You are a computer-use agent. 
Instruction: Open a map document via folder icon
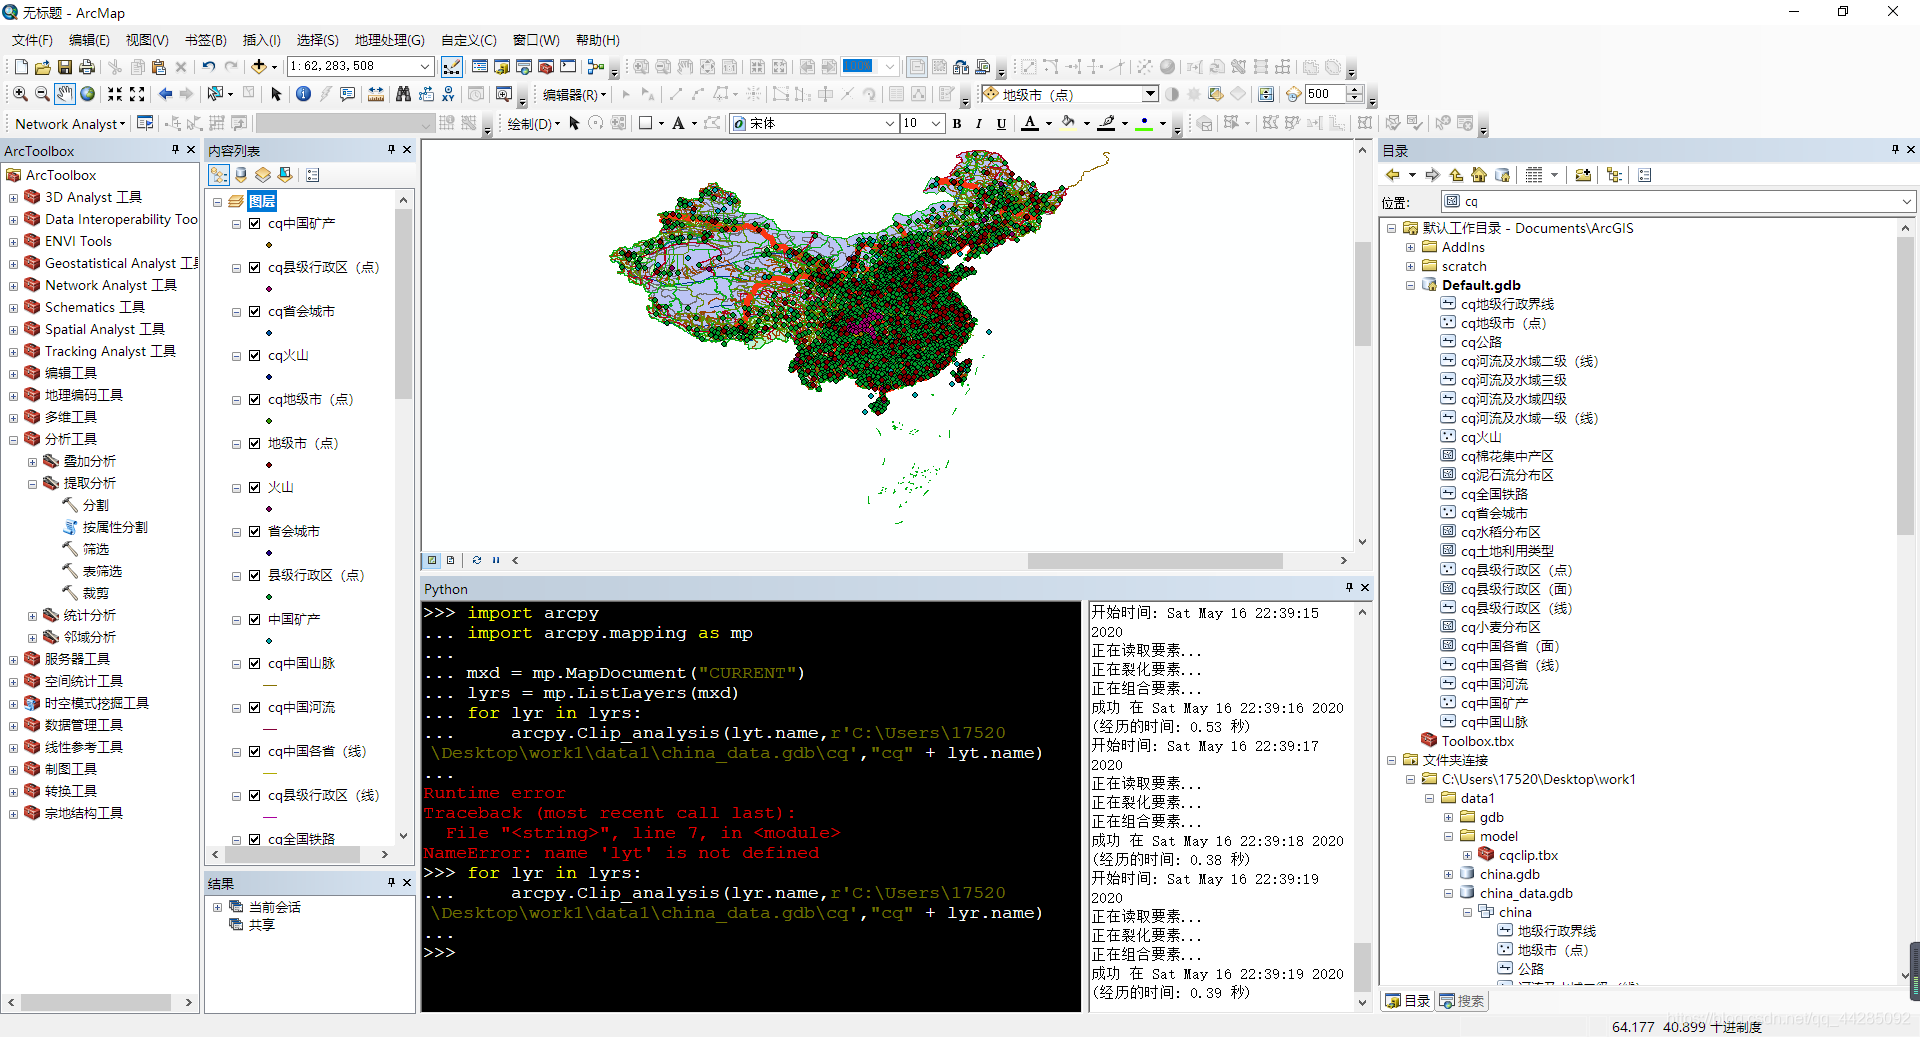click(43, 67)
